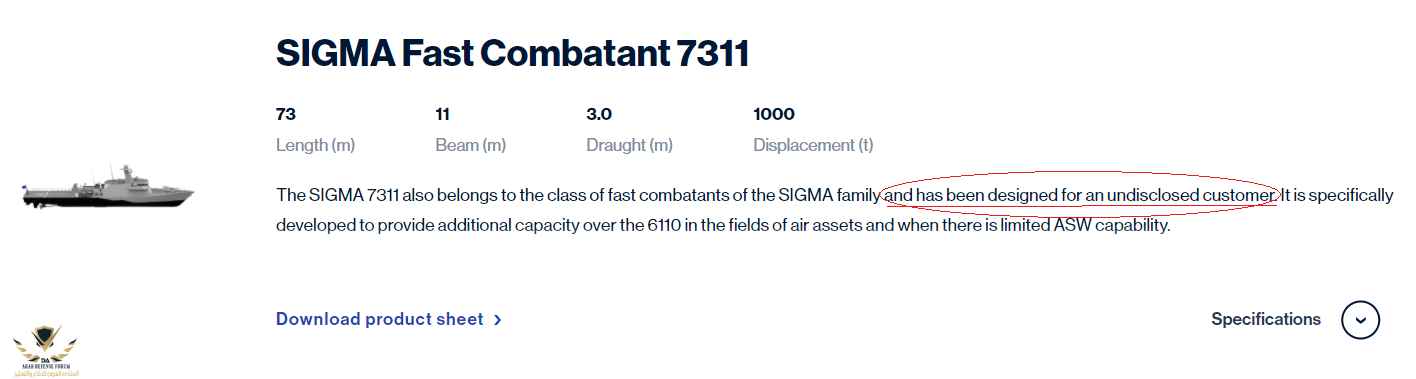Click the Arab Defense Forum logo

(x=44, y=349)
